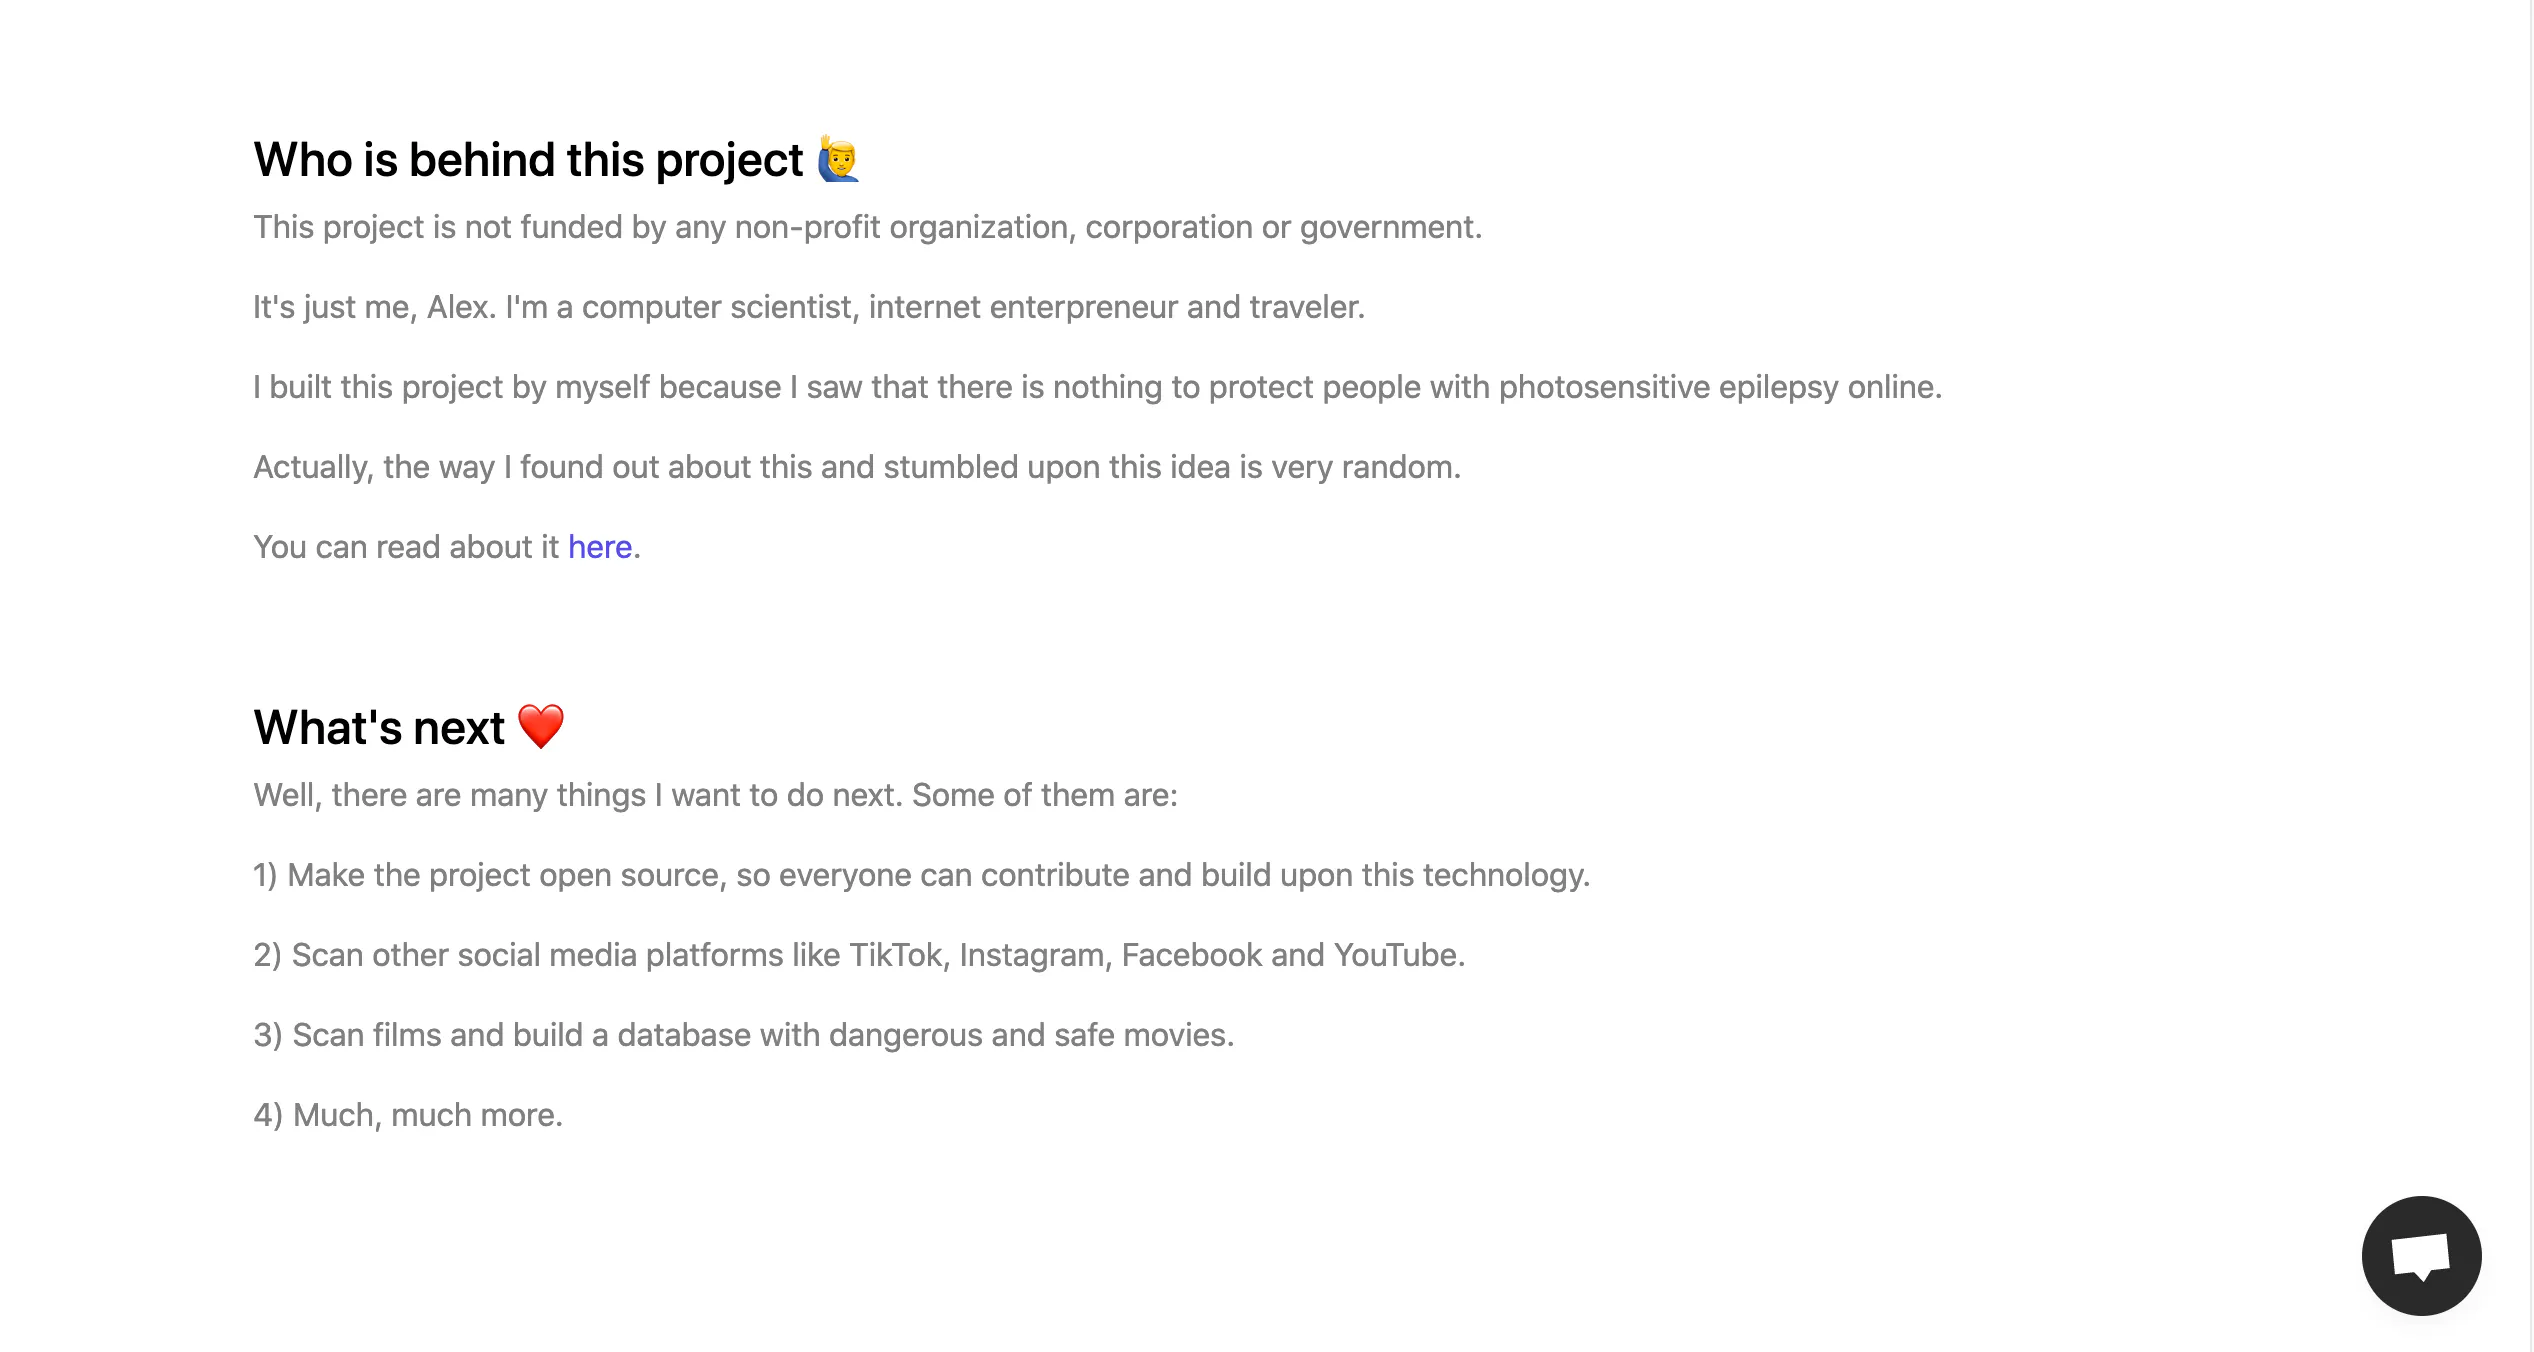
Task: Click the page's vertical scrollbar track
Action: (2531, 676)
